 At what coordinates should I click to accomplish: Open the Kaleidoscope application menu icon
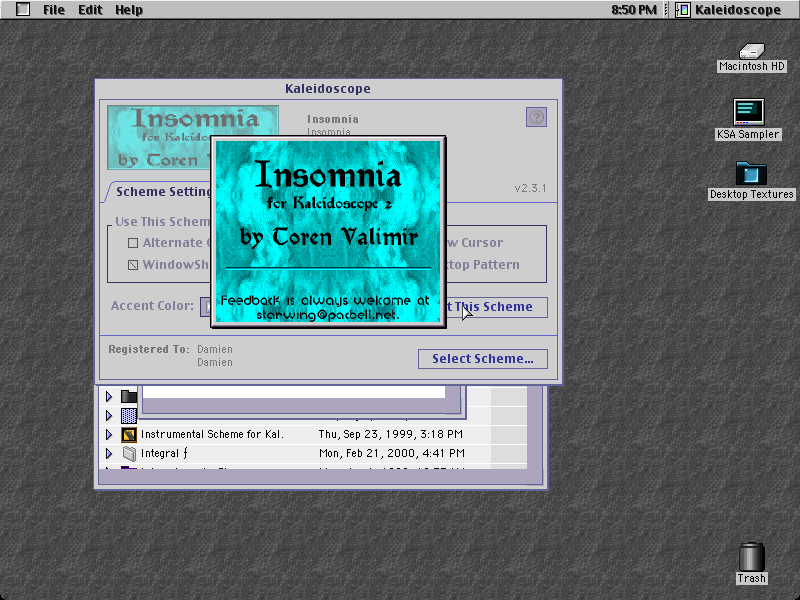tap(683, 10)
